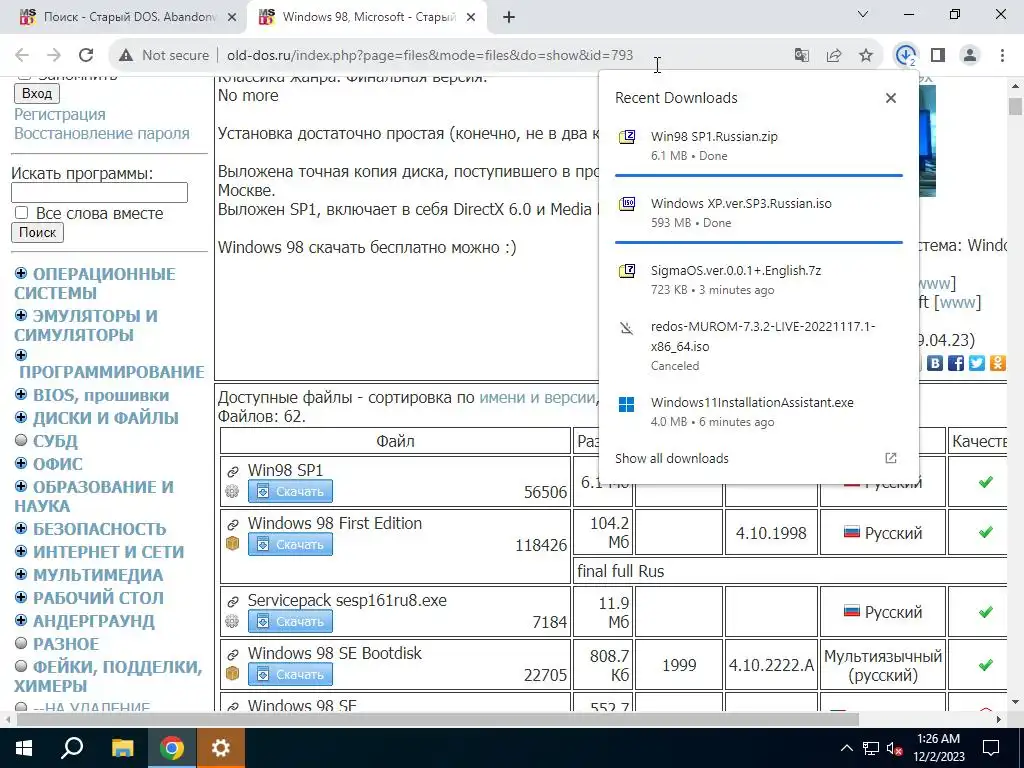This screenshot has height=768, width=1024.
Task: Close the Recent Downloads popup
Action: [891, 98]
